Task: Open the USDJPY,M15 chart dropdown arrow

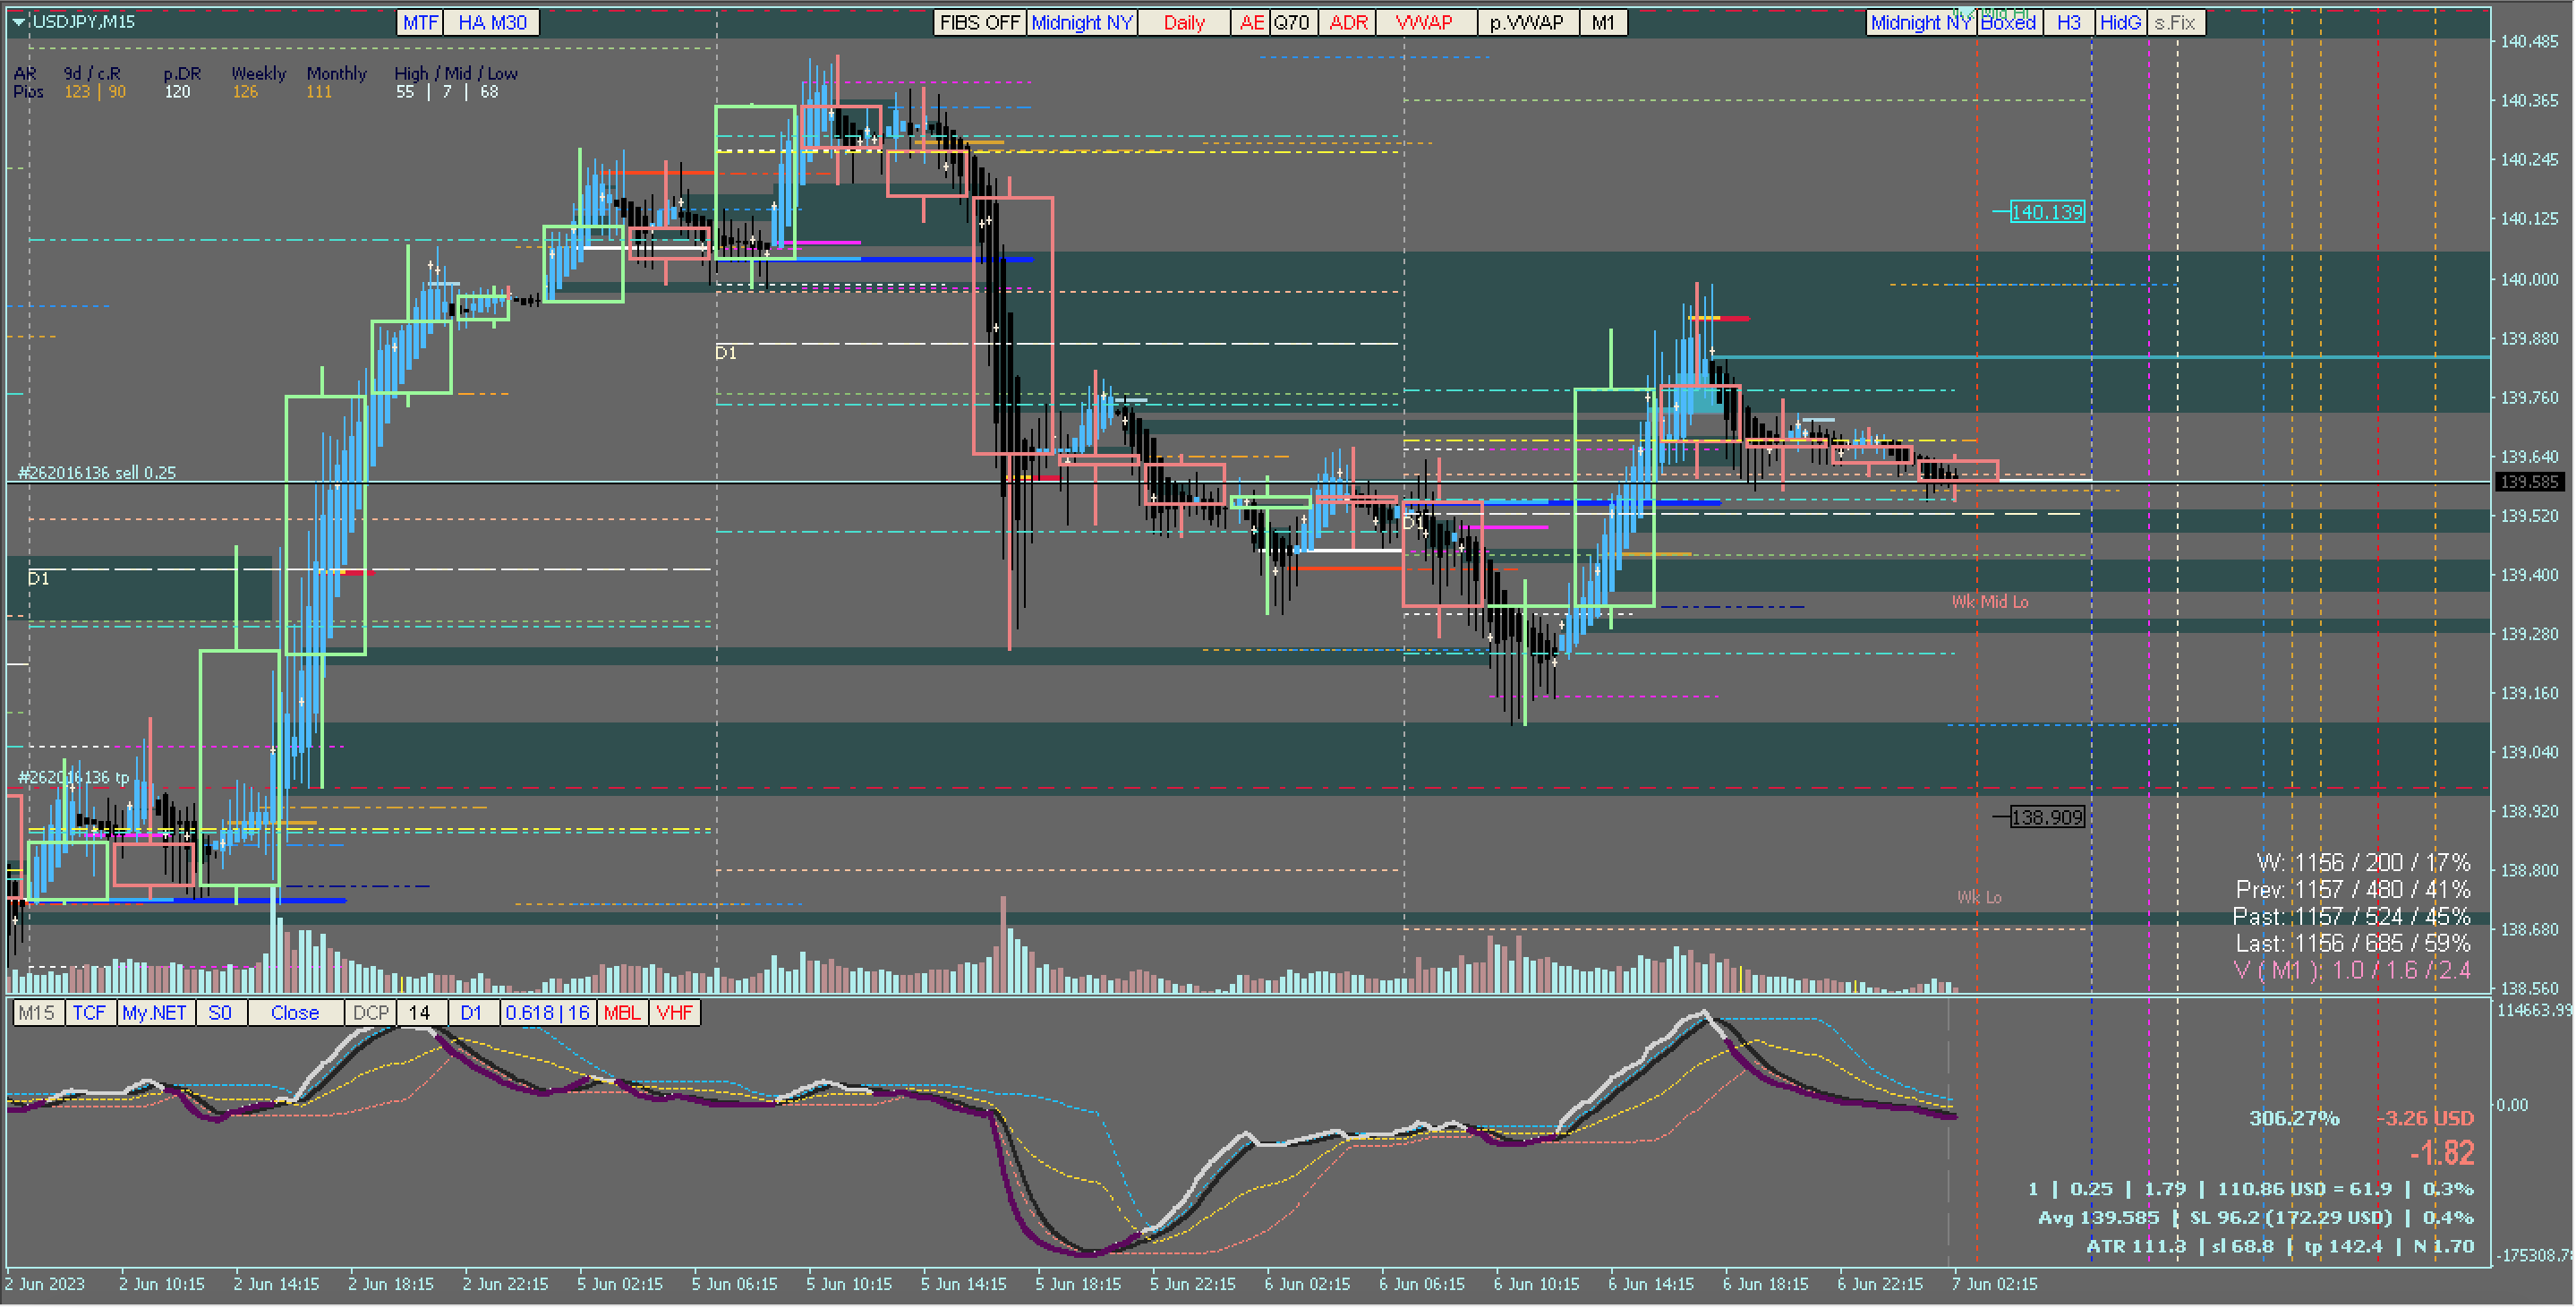Action: (x=18, y=21)
